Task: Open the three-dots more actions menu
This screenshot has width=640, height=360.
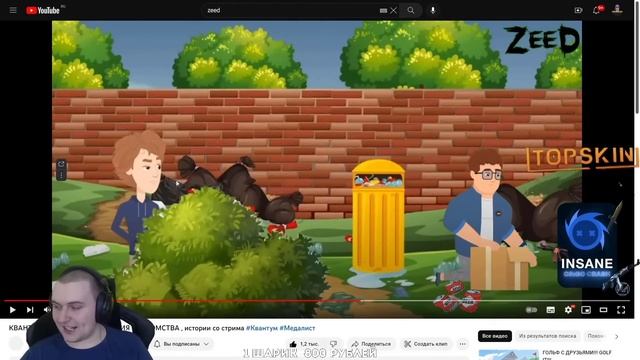Action: (462, 344)
